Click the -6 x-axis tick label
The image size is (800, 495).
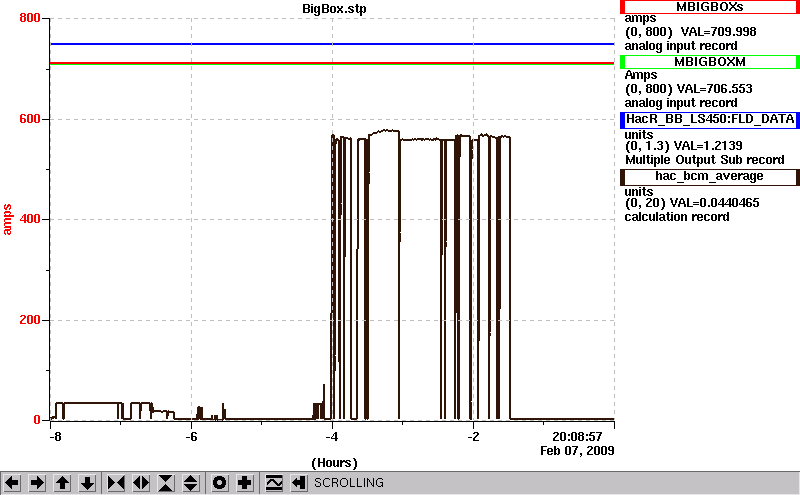[191, 437]
